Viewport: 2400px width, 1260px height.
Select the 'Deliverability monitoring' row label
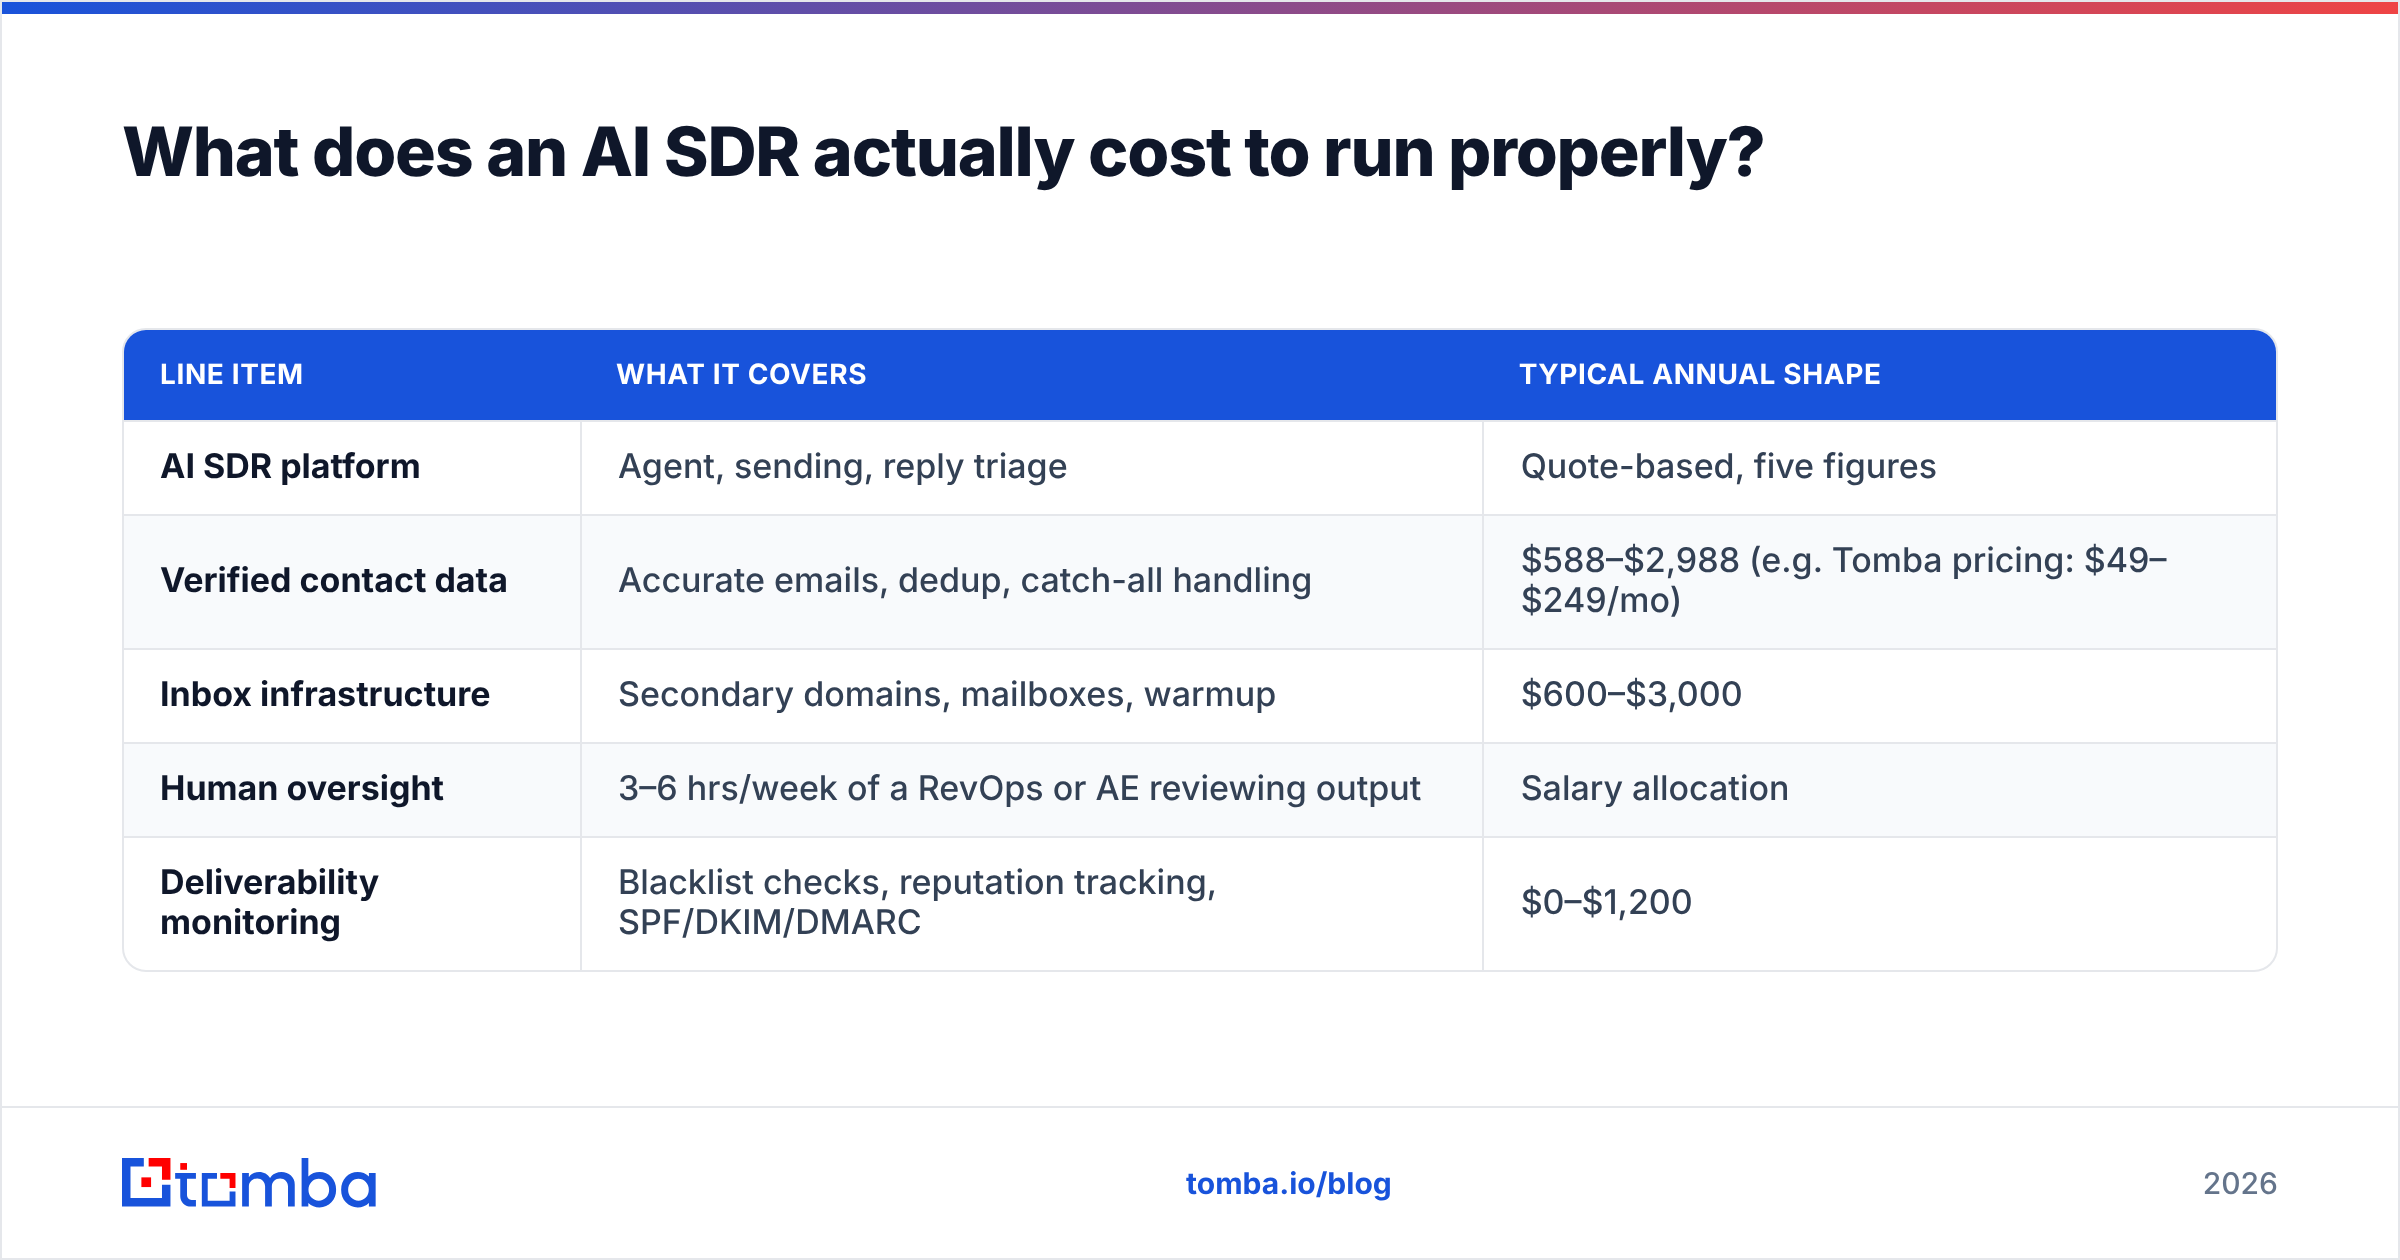click(x=269, y=903)
